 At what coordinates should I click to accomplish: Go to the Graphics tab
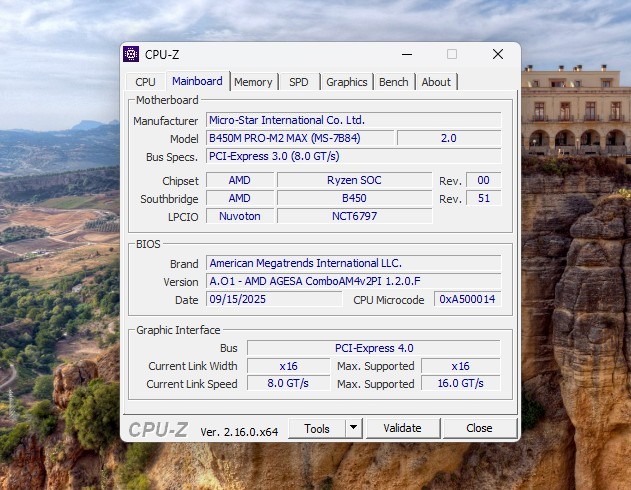click(x=347, y=82)
